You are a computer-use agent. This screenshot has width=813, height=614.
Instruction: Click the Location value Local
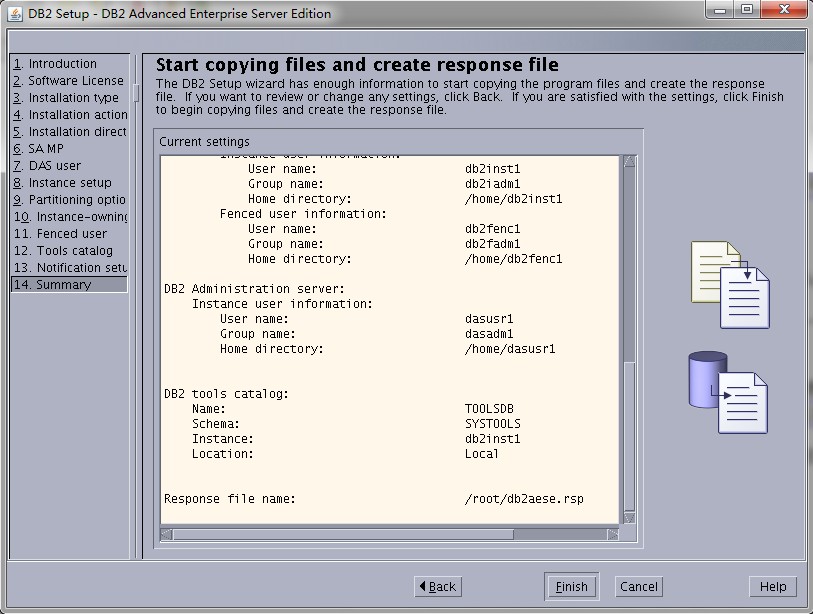[482, 454]
